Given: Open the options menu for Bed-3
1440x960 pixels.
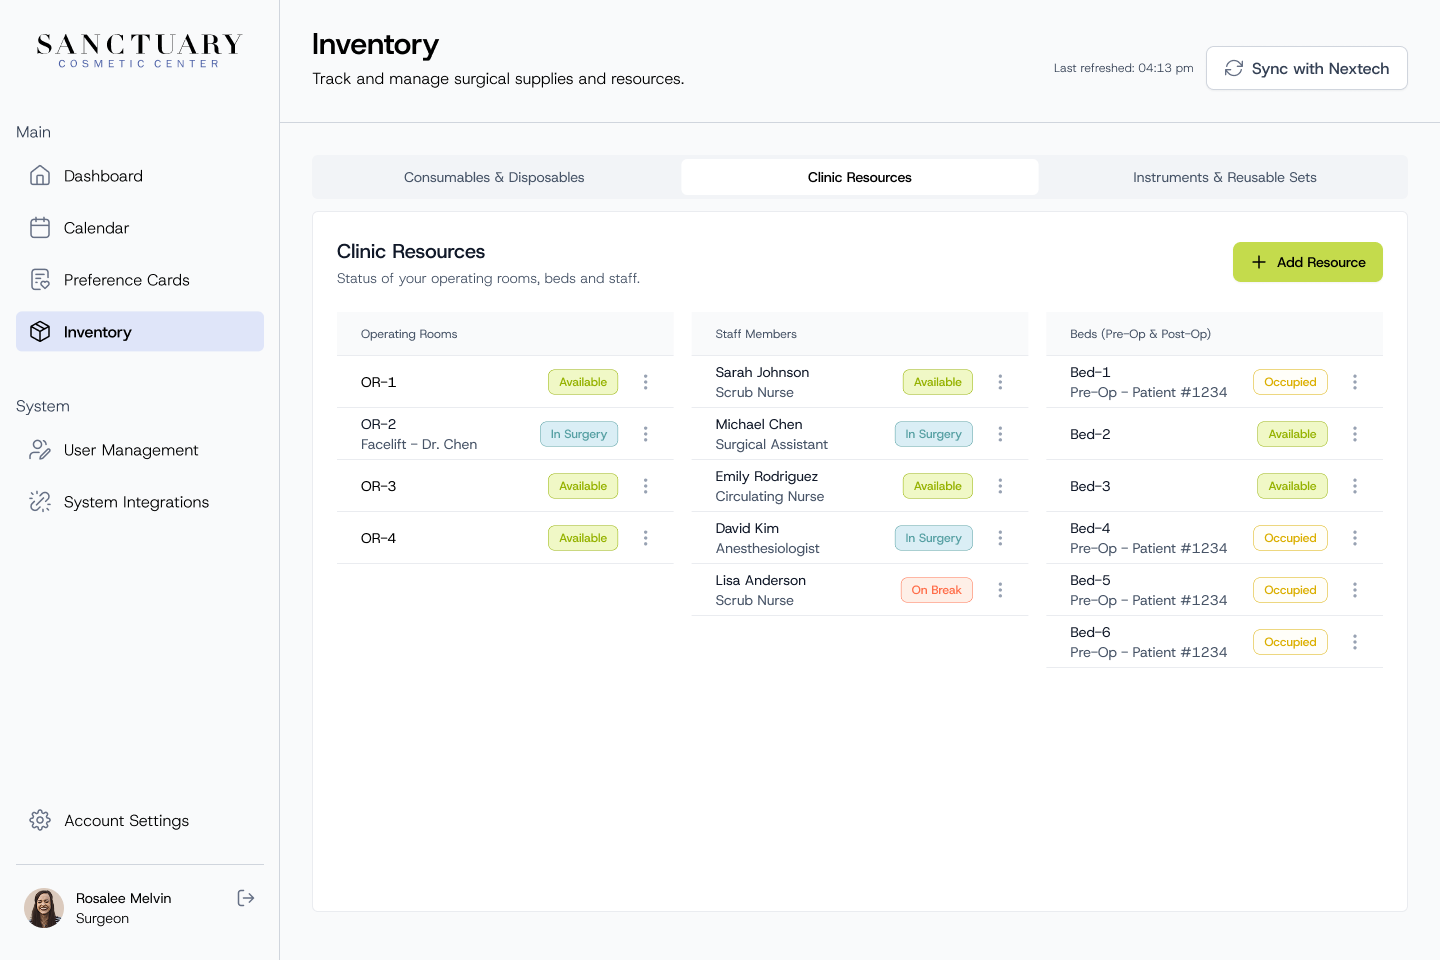Looking at the screenshot, I should [x=1355, y=486].
